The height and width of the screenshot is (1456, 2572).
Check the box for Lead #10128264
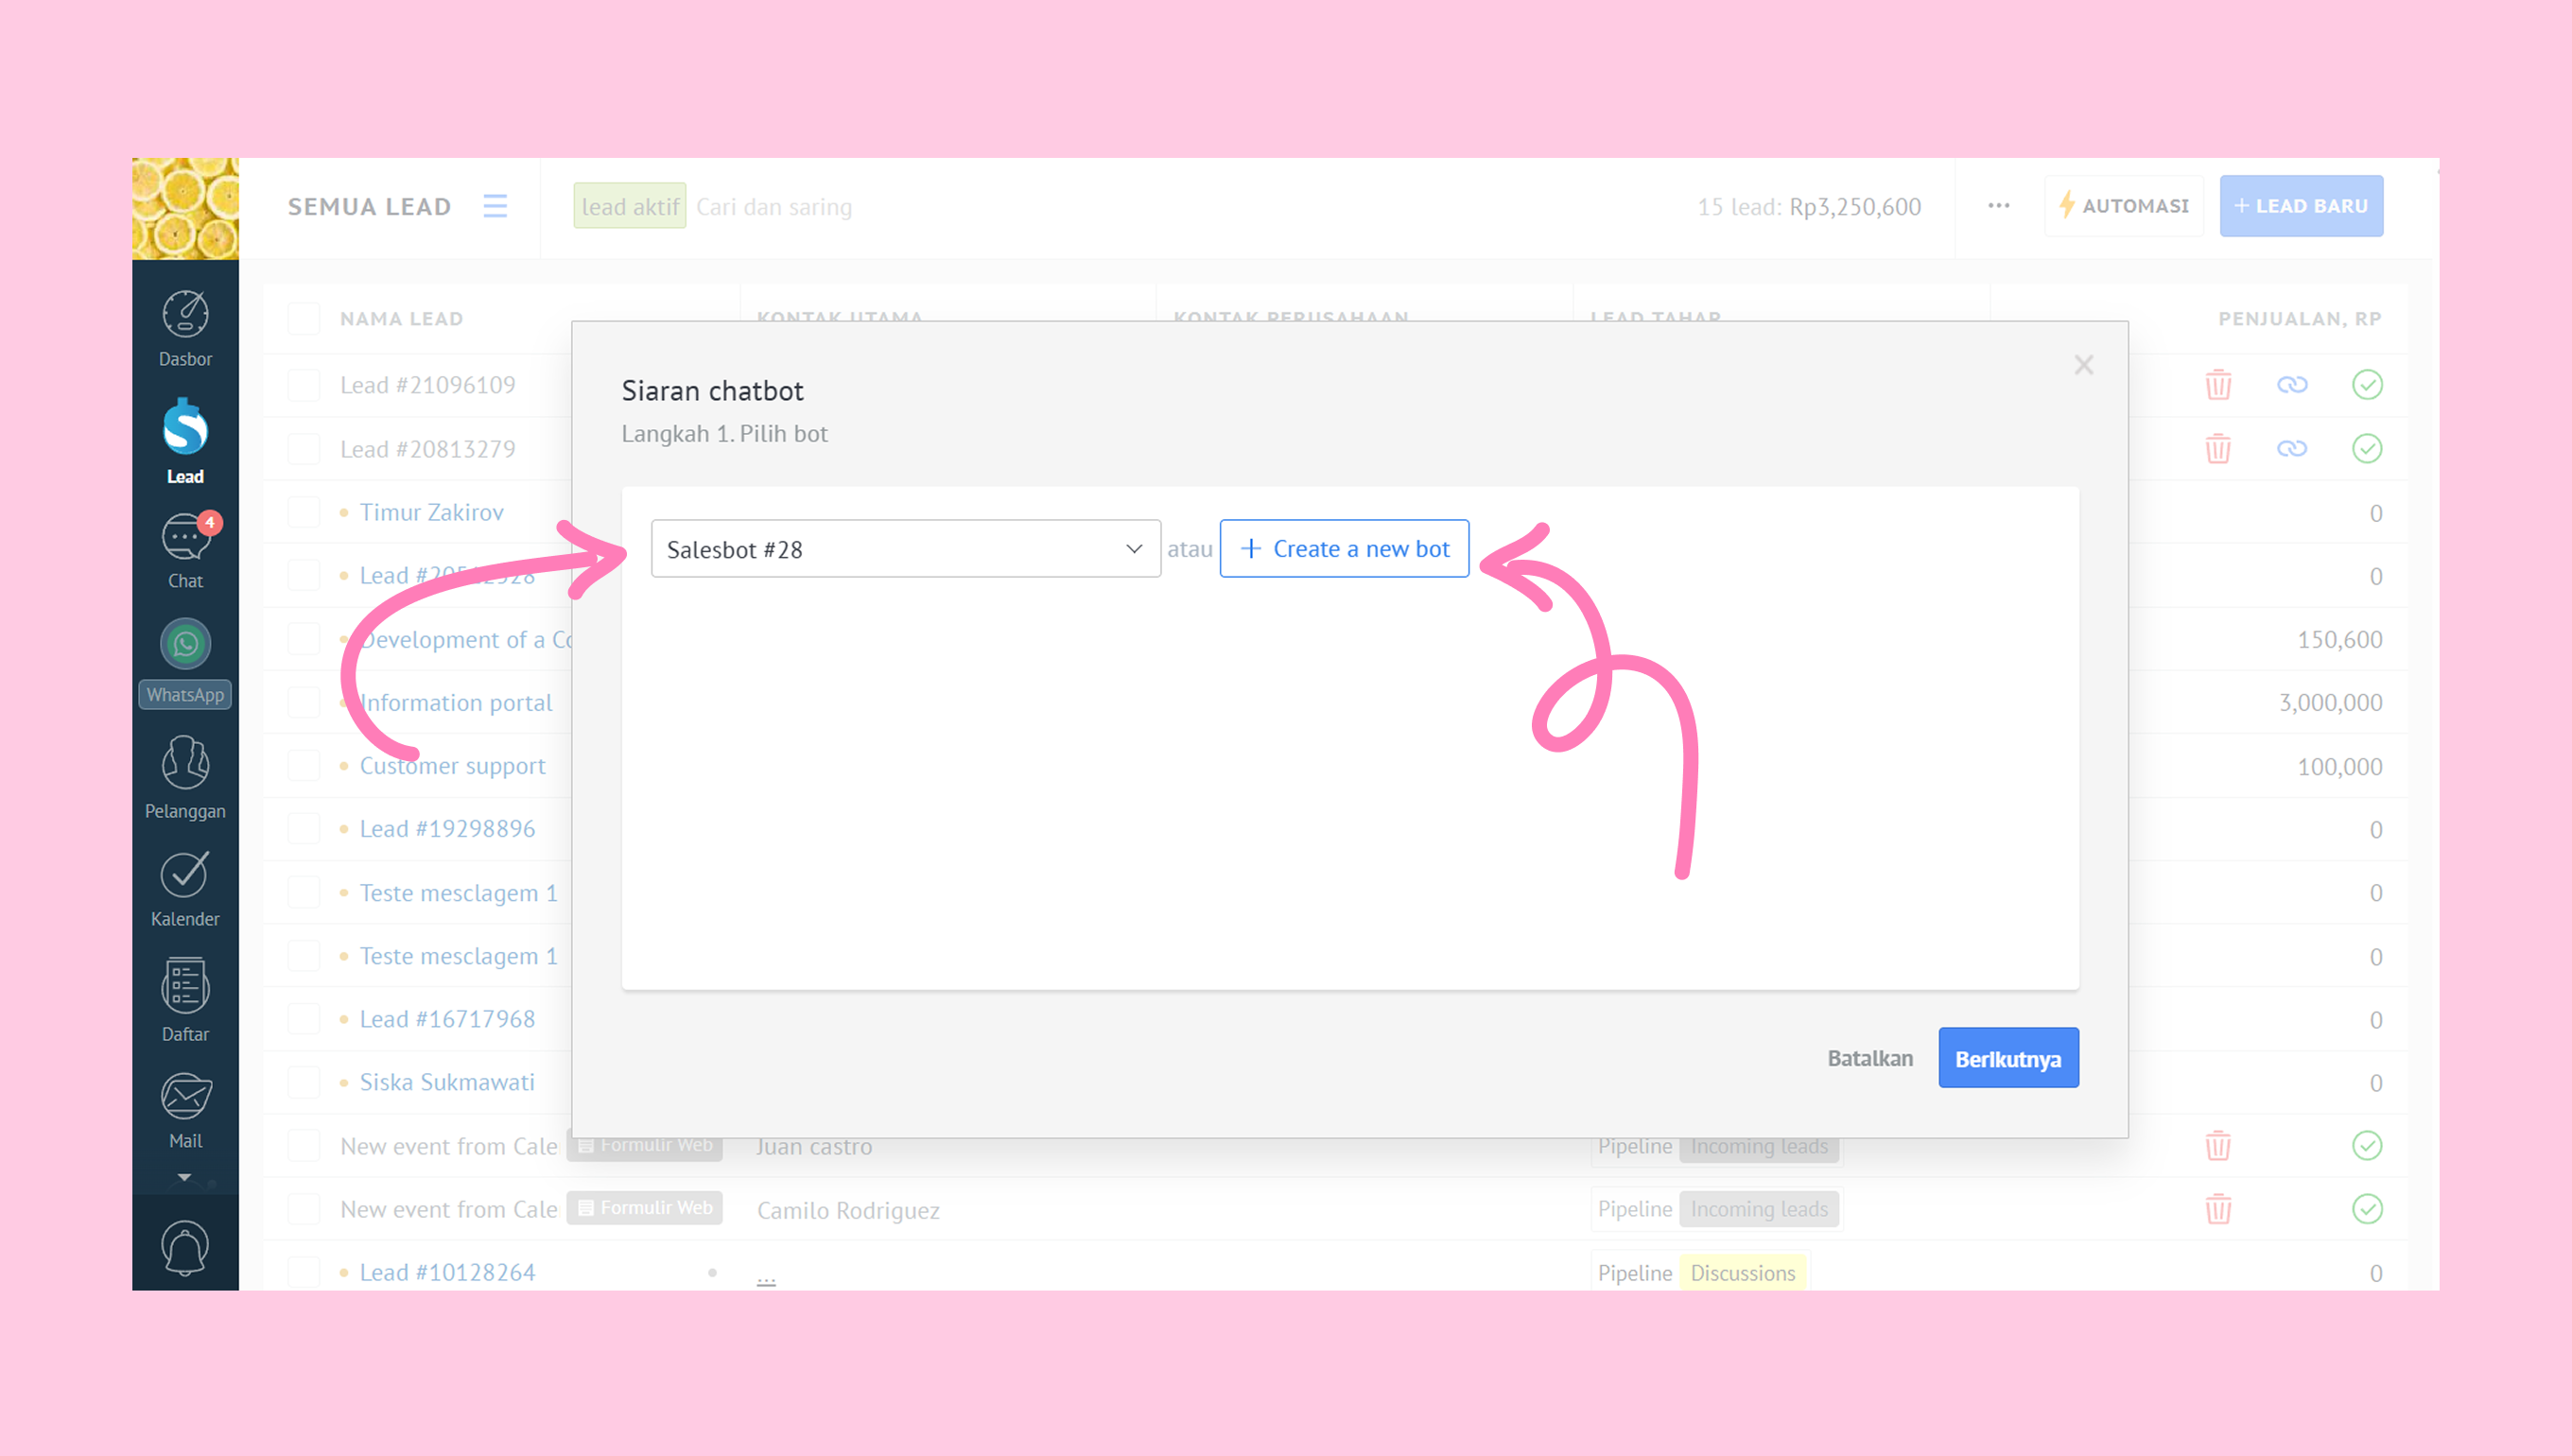(x=304, y=1272)
